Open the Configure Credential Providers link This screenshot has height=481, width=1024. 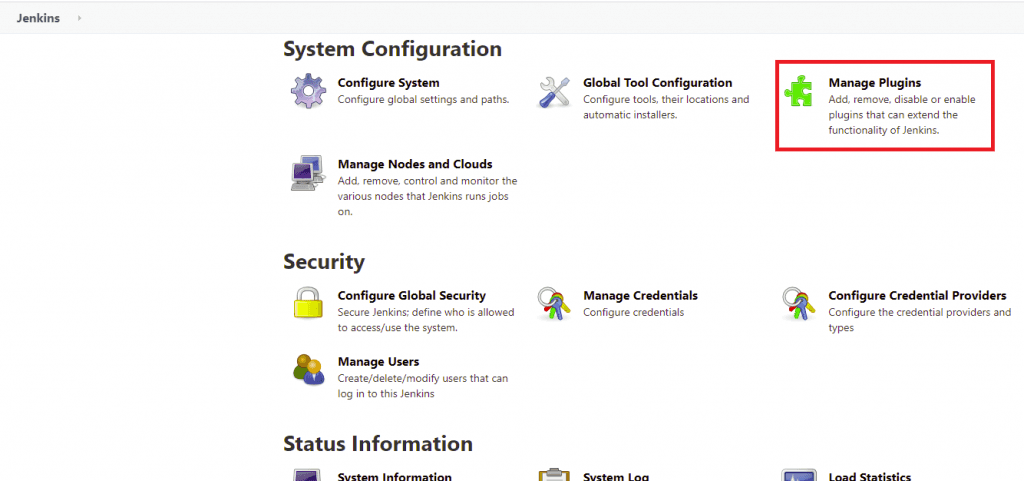[x=918, y=296]
